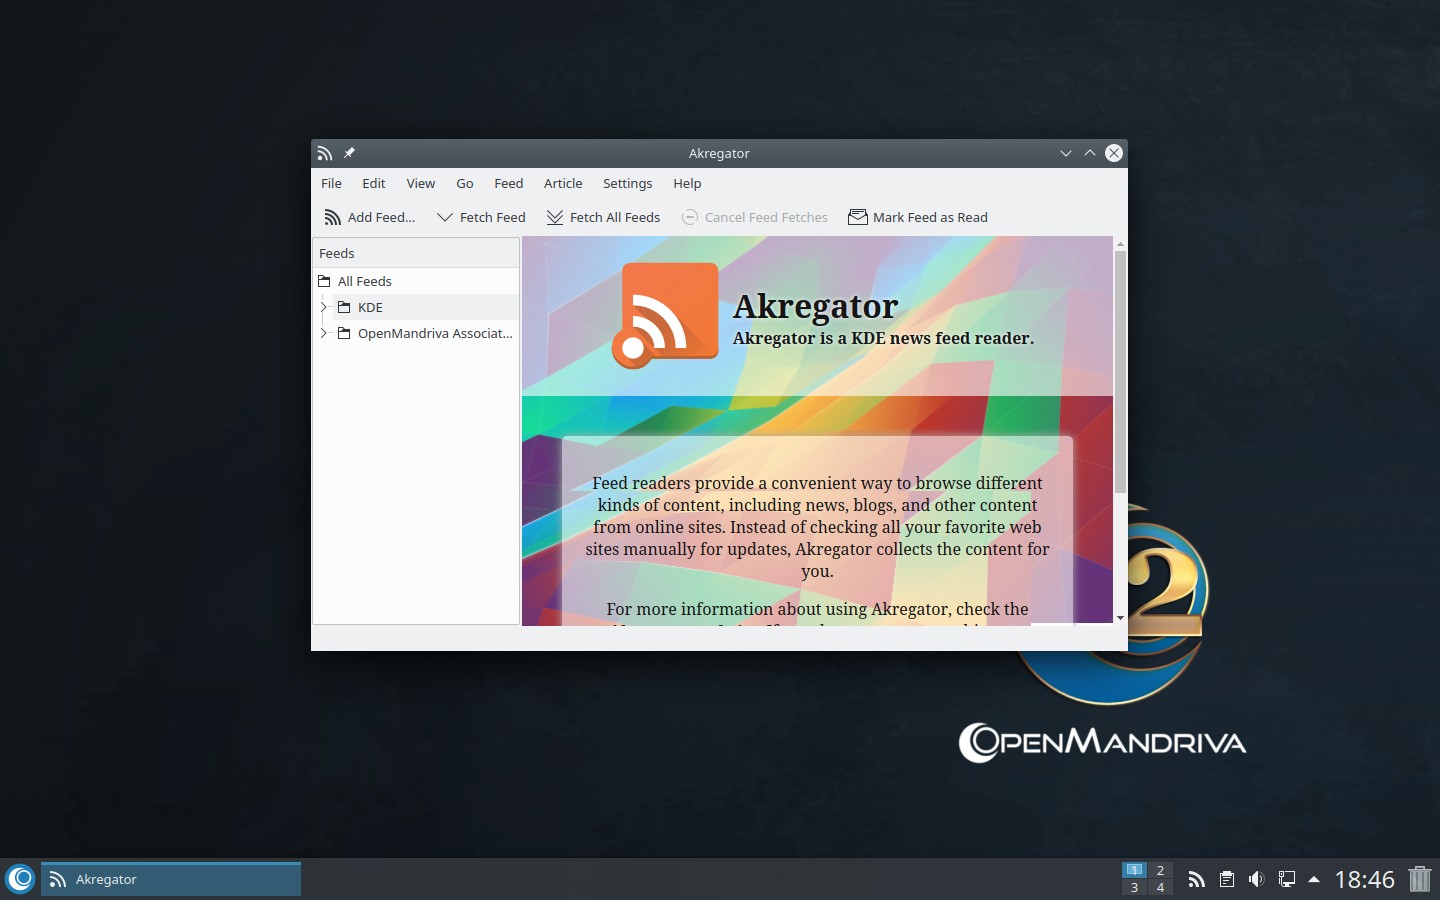Click the clipboard icon in system tray
The image size is (1440, 900).
click(1226, 879)
